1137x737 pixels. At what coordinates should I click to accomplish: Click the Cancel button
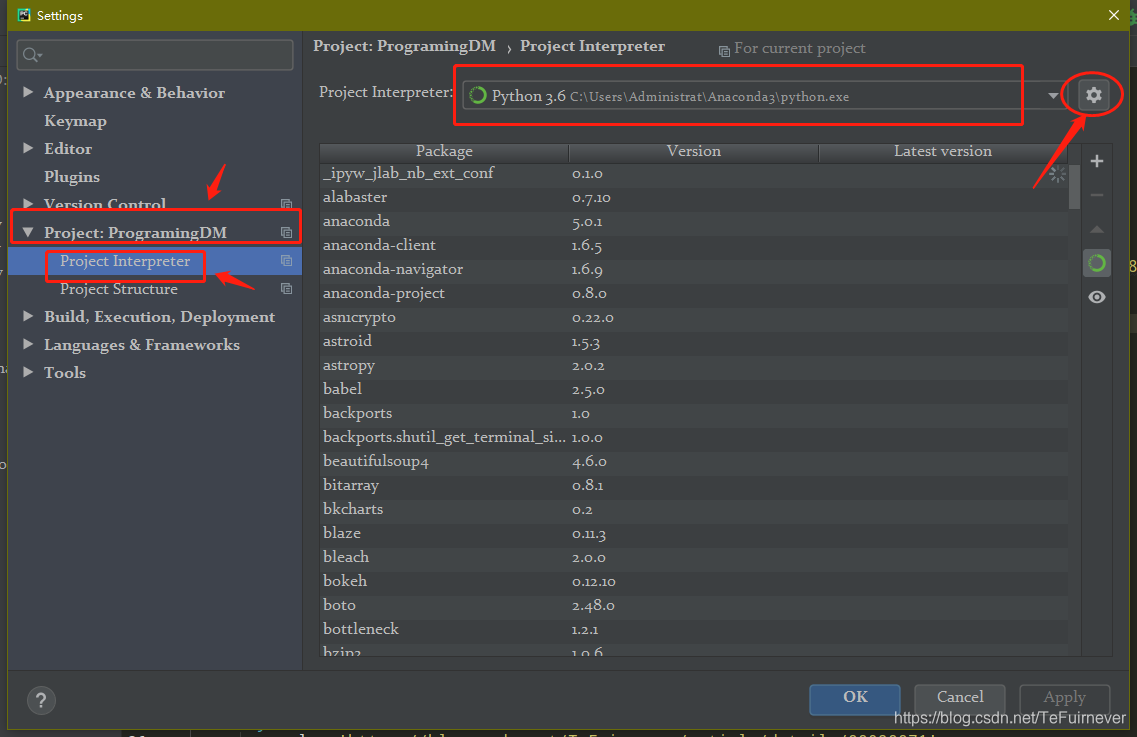(x=959, y=698)
